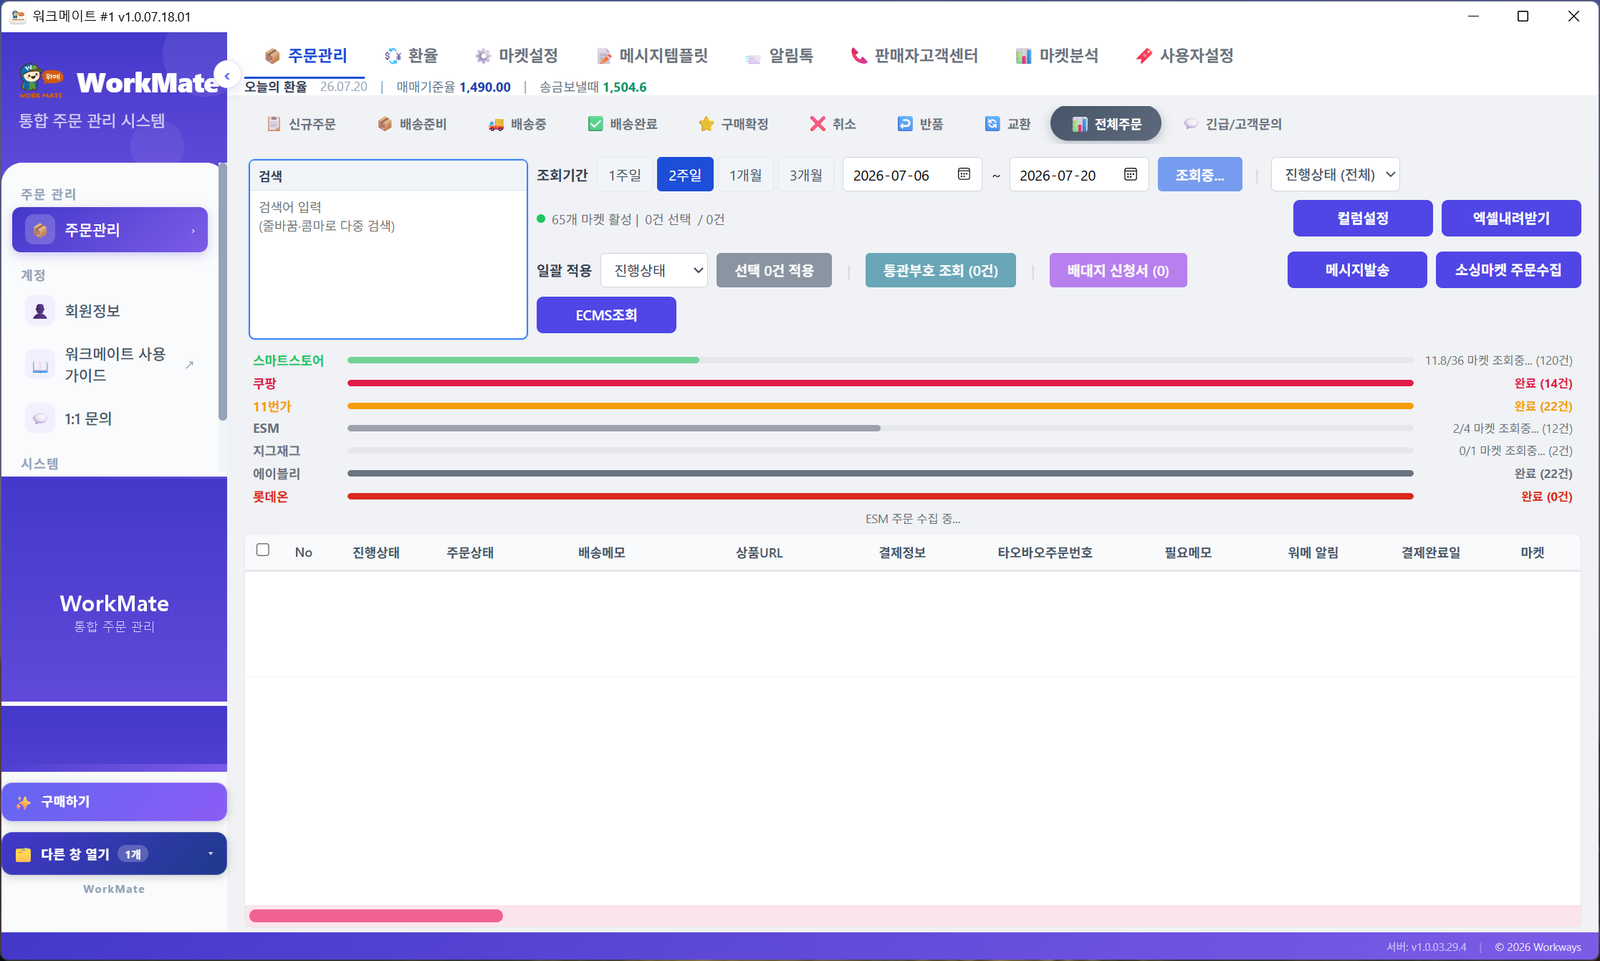Select the 3개월 period option
Viewport: 1600px width, 961px height.
pyautogui.click(x=805, y=175)
